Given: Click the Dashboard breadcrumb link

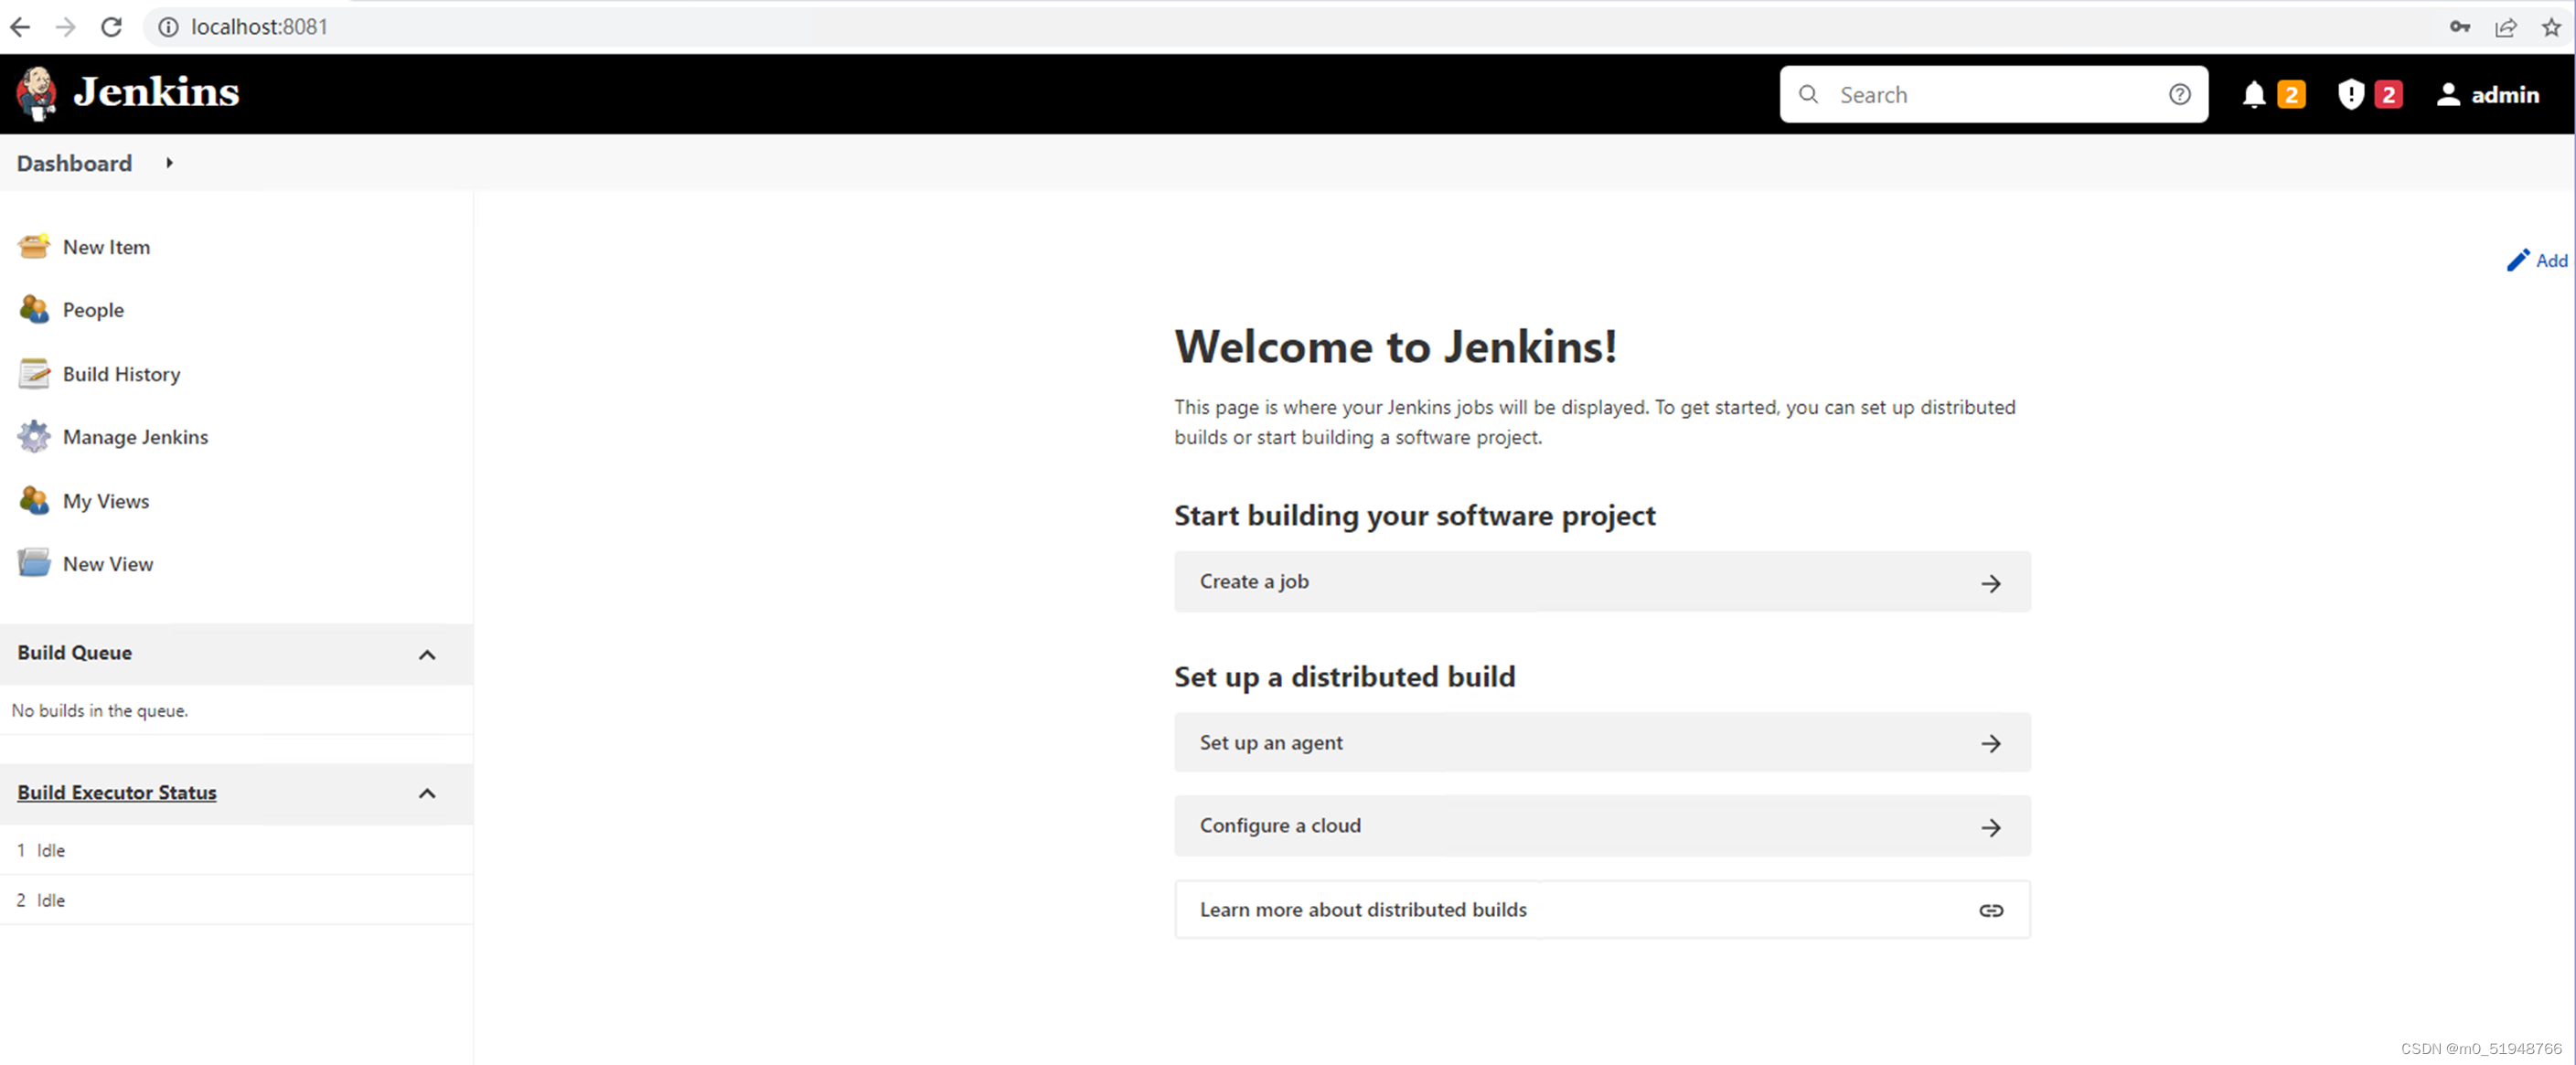Looking at the screenshot, I should [74, 163].
